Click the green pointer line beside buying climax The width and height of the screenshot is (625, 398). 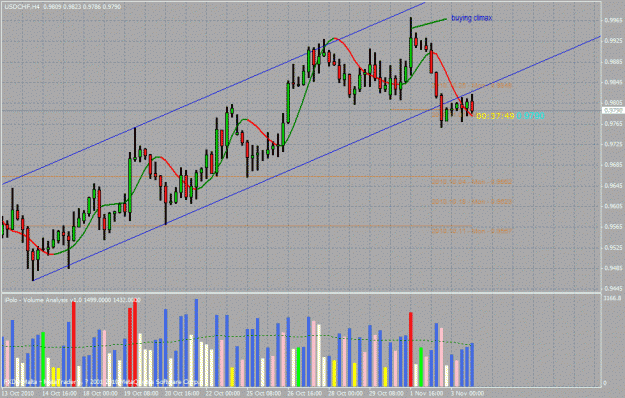[x=429, y=23]
